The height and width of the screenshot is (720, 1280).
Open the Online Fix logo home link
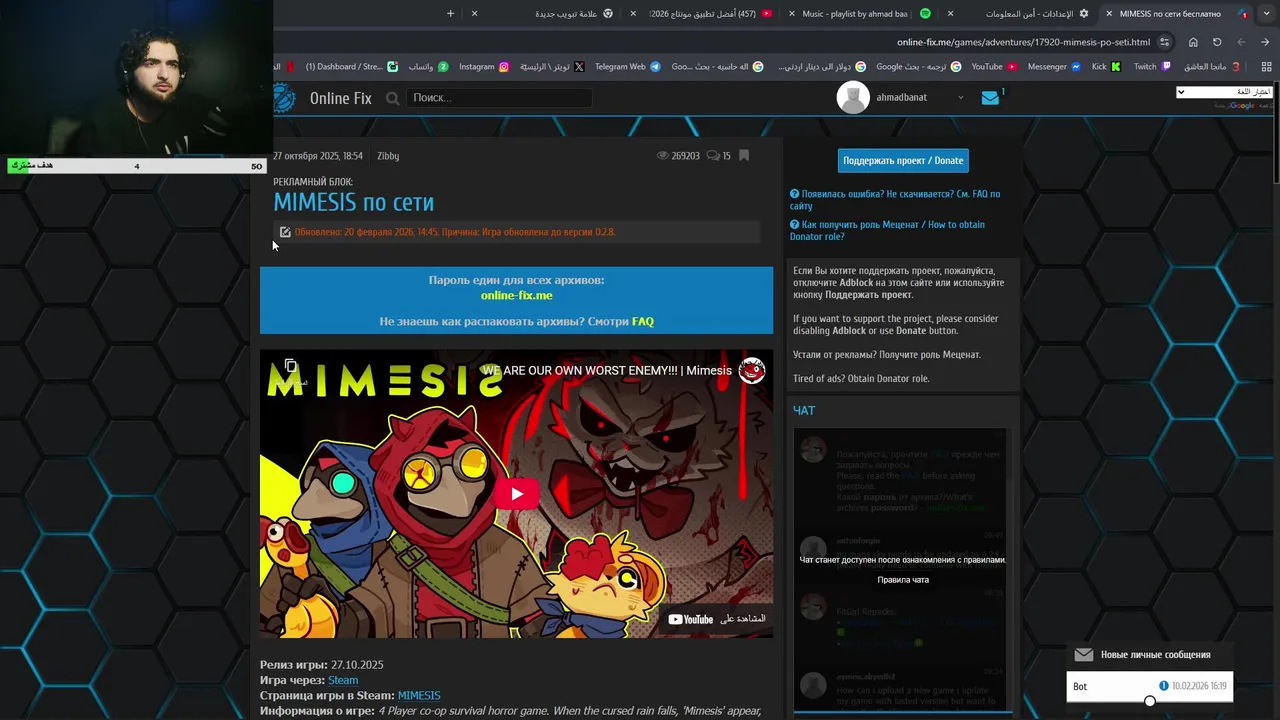[x=323, y=98]
